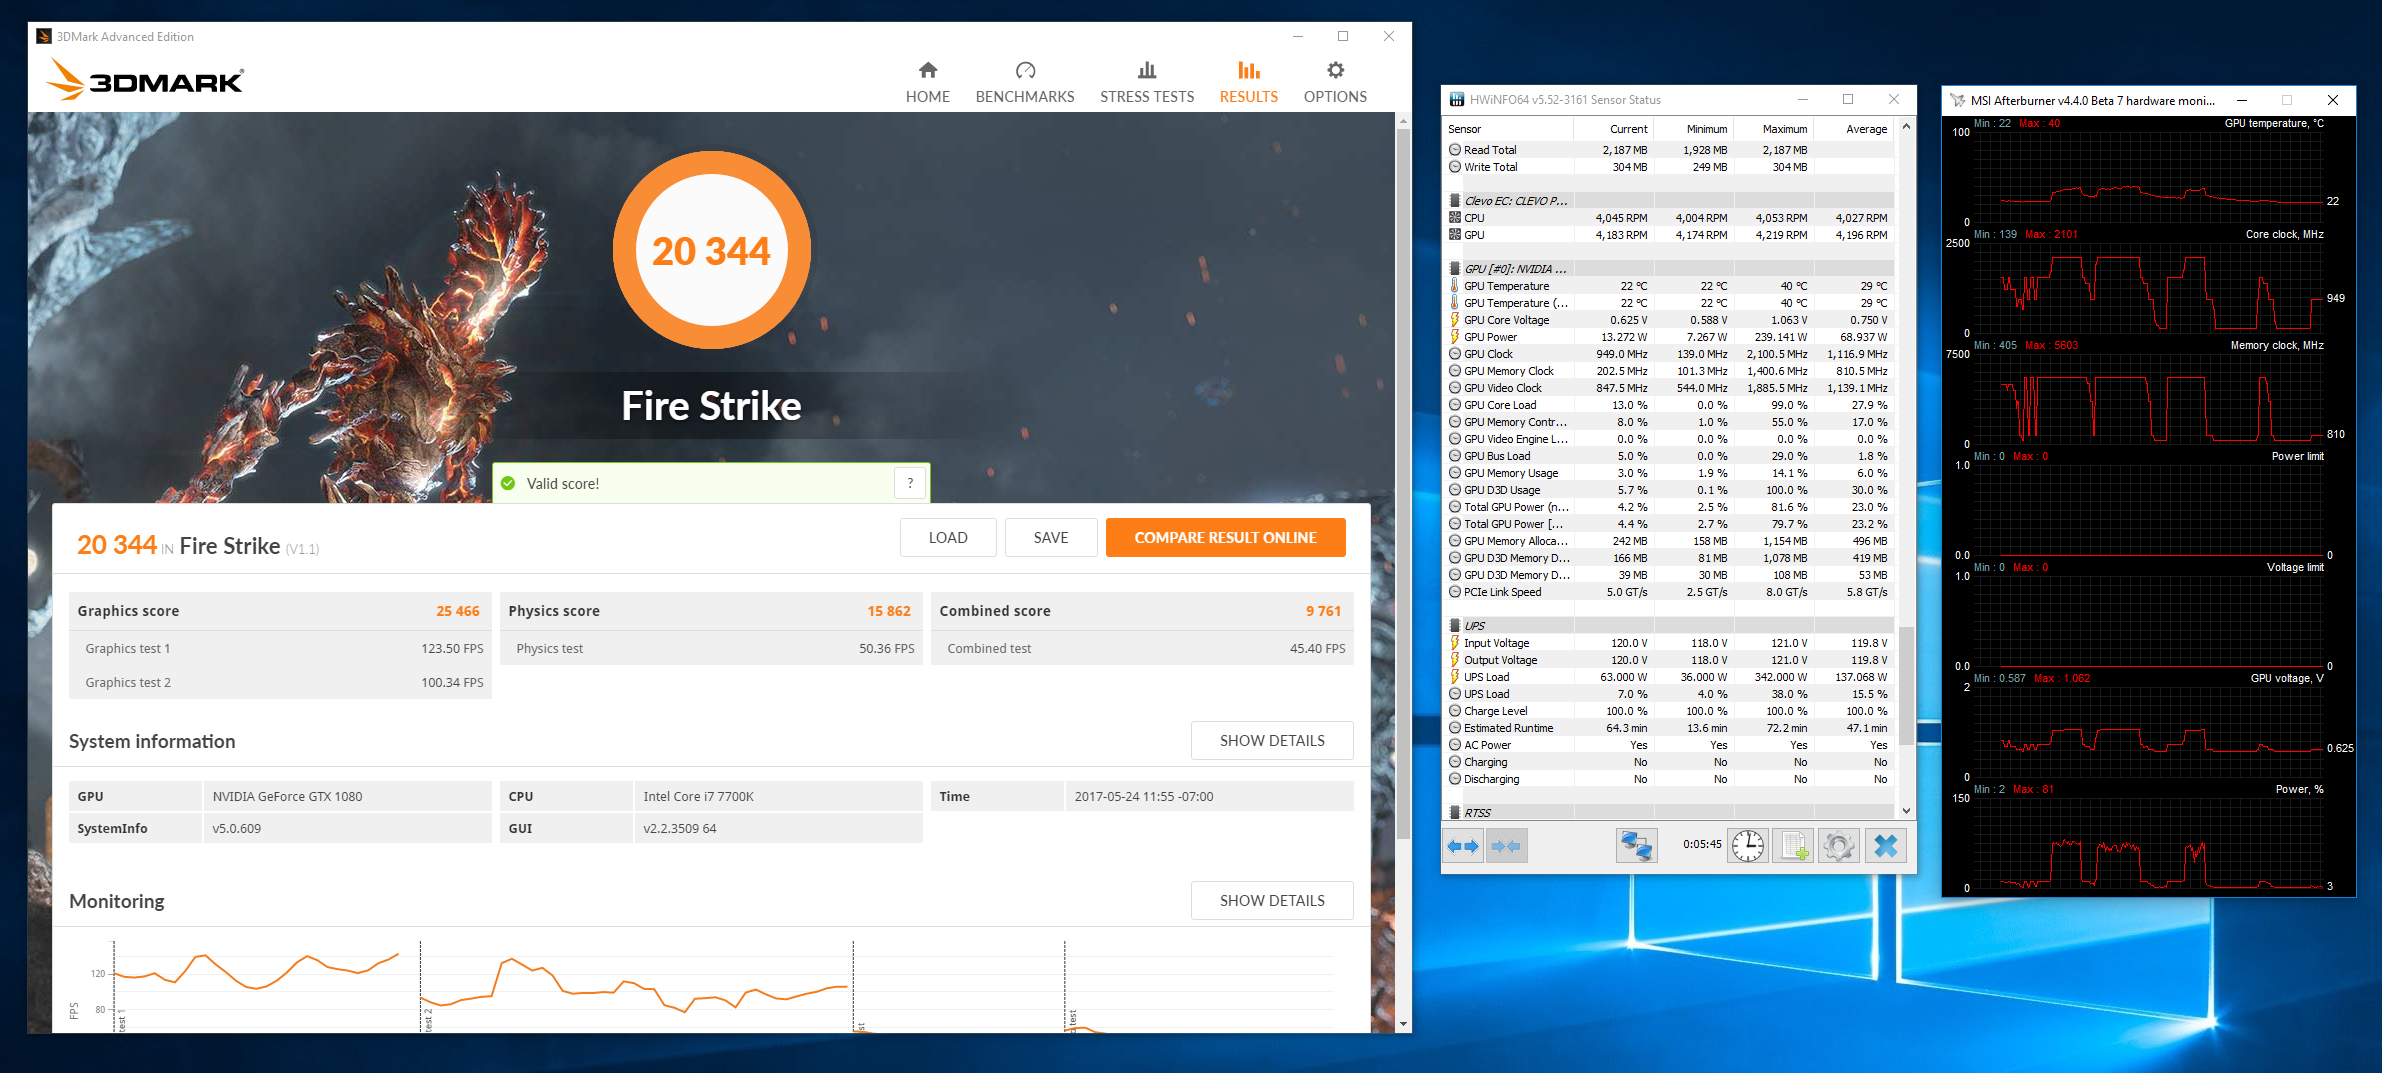Click the Intel Core i7 7700K entry
The image size is (2382, 1073).
698,797
